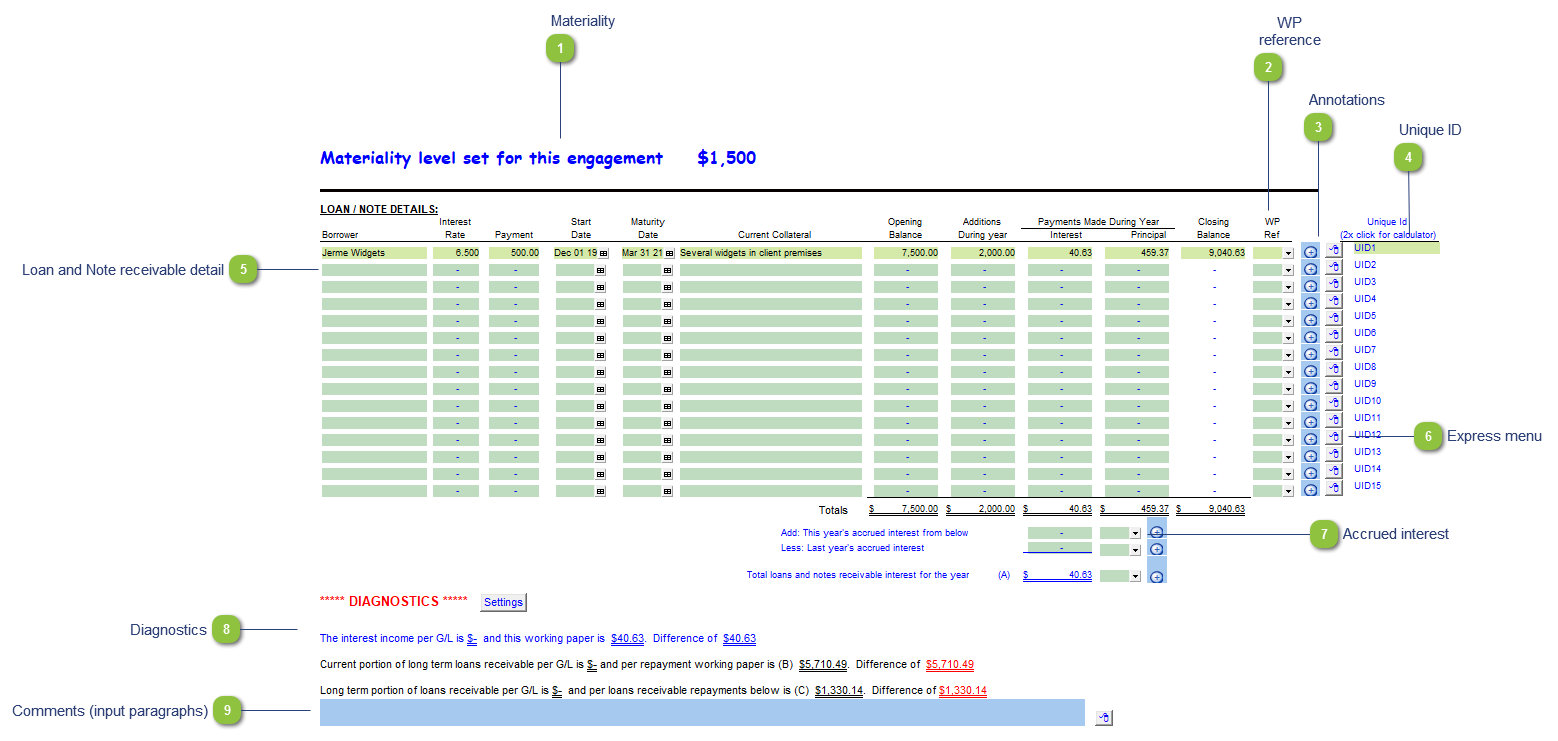The width and height of the screenshot is (1558, 741).
Task: Add an annotation on the UID15 row
Action: [1310, 491]
